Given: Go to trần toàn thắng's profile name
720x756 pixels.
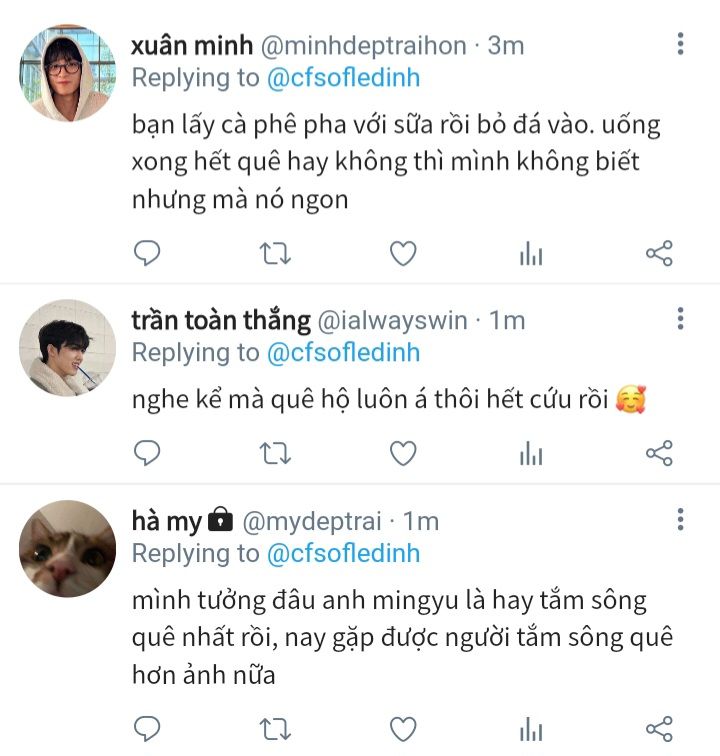Looking at the screenshot, I should pyautogui.click(x=221, y=320).
